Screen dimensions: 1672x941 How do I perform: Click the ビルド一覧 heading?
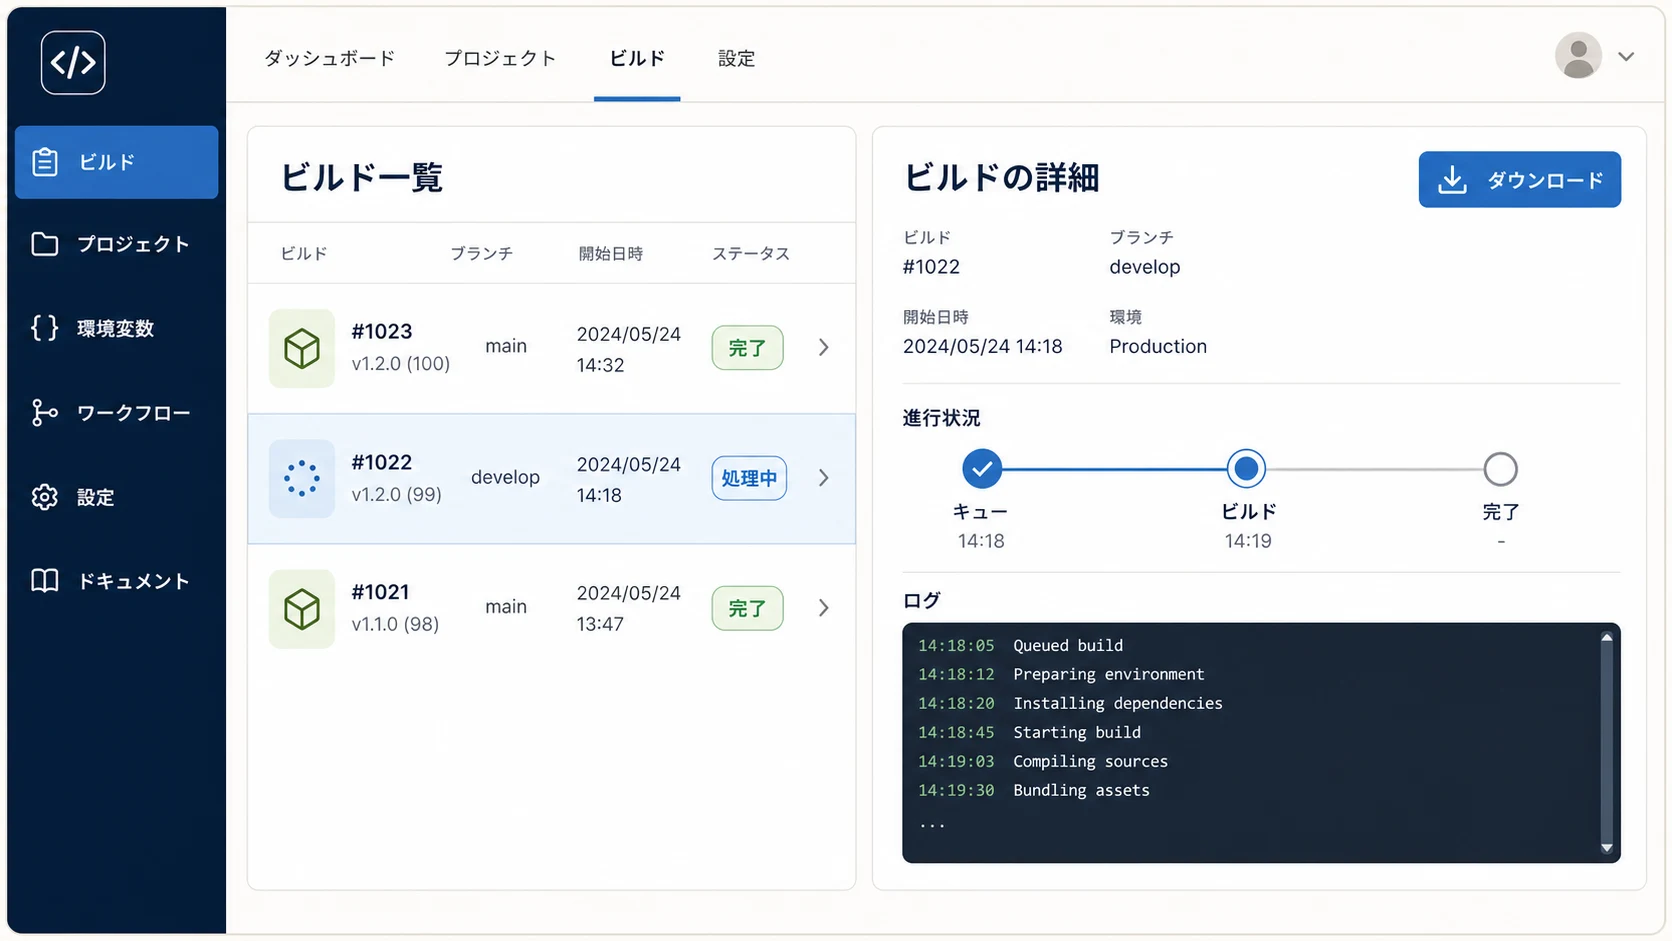tap(361, 178)
